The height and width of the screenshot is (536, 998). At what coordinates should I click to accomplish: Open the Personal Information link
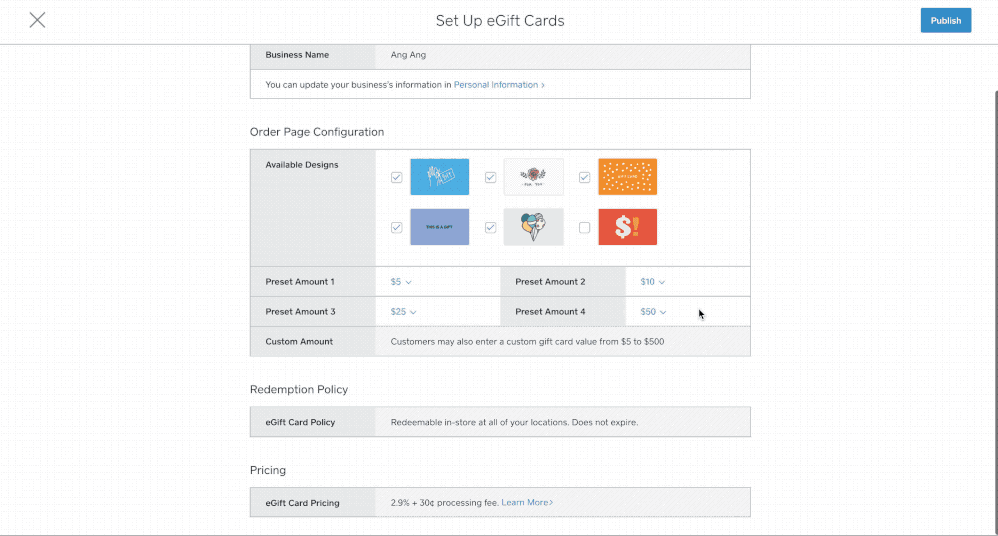(498, 85)
